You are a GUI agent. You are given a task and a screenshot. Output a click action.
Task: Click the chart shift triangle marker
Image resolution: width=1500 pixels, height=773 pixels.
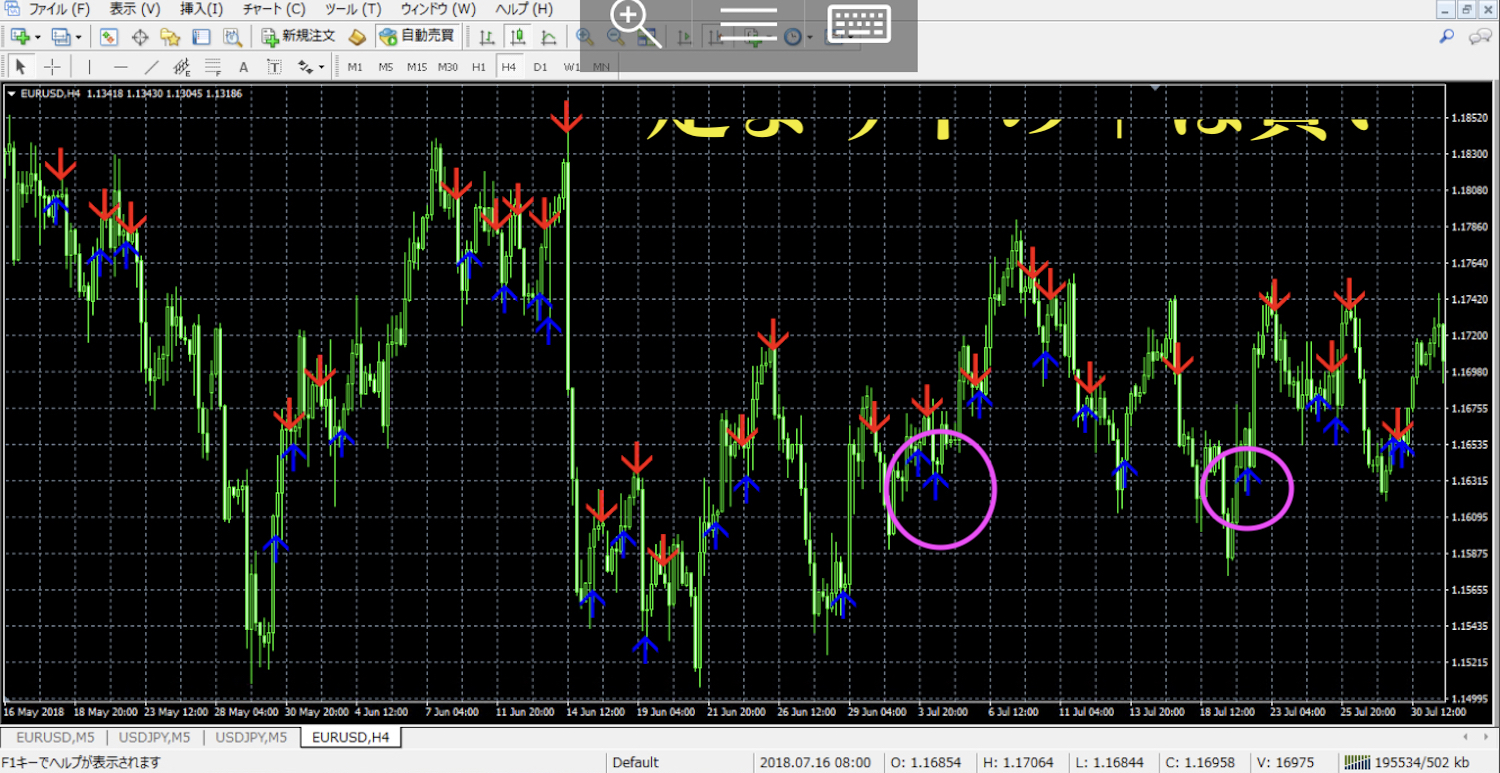click(x=1156, y=89)
